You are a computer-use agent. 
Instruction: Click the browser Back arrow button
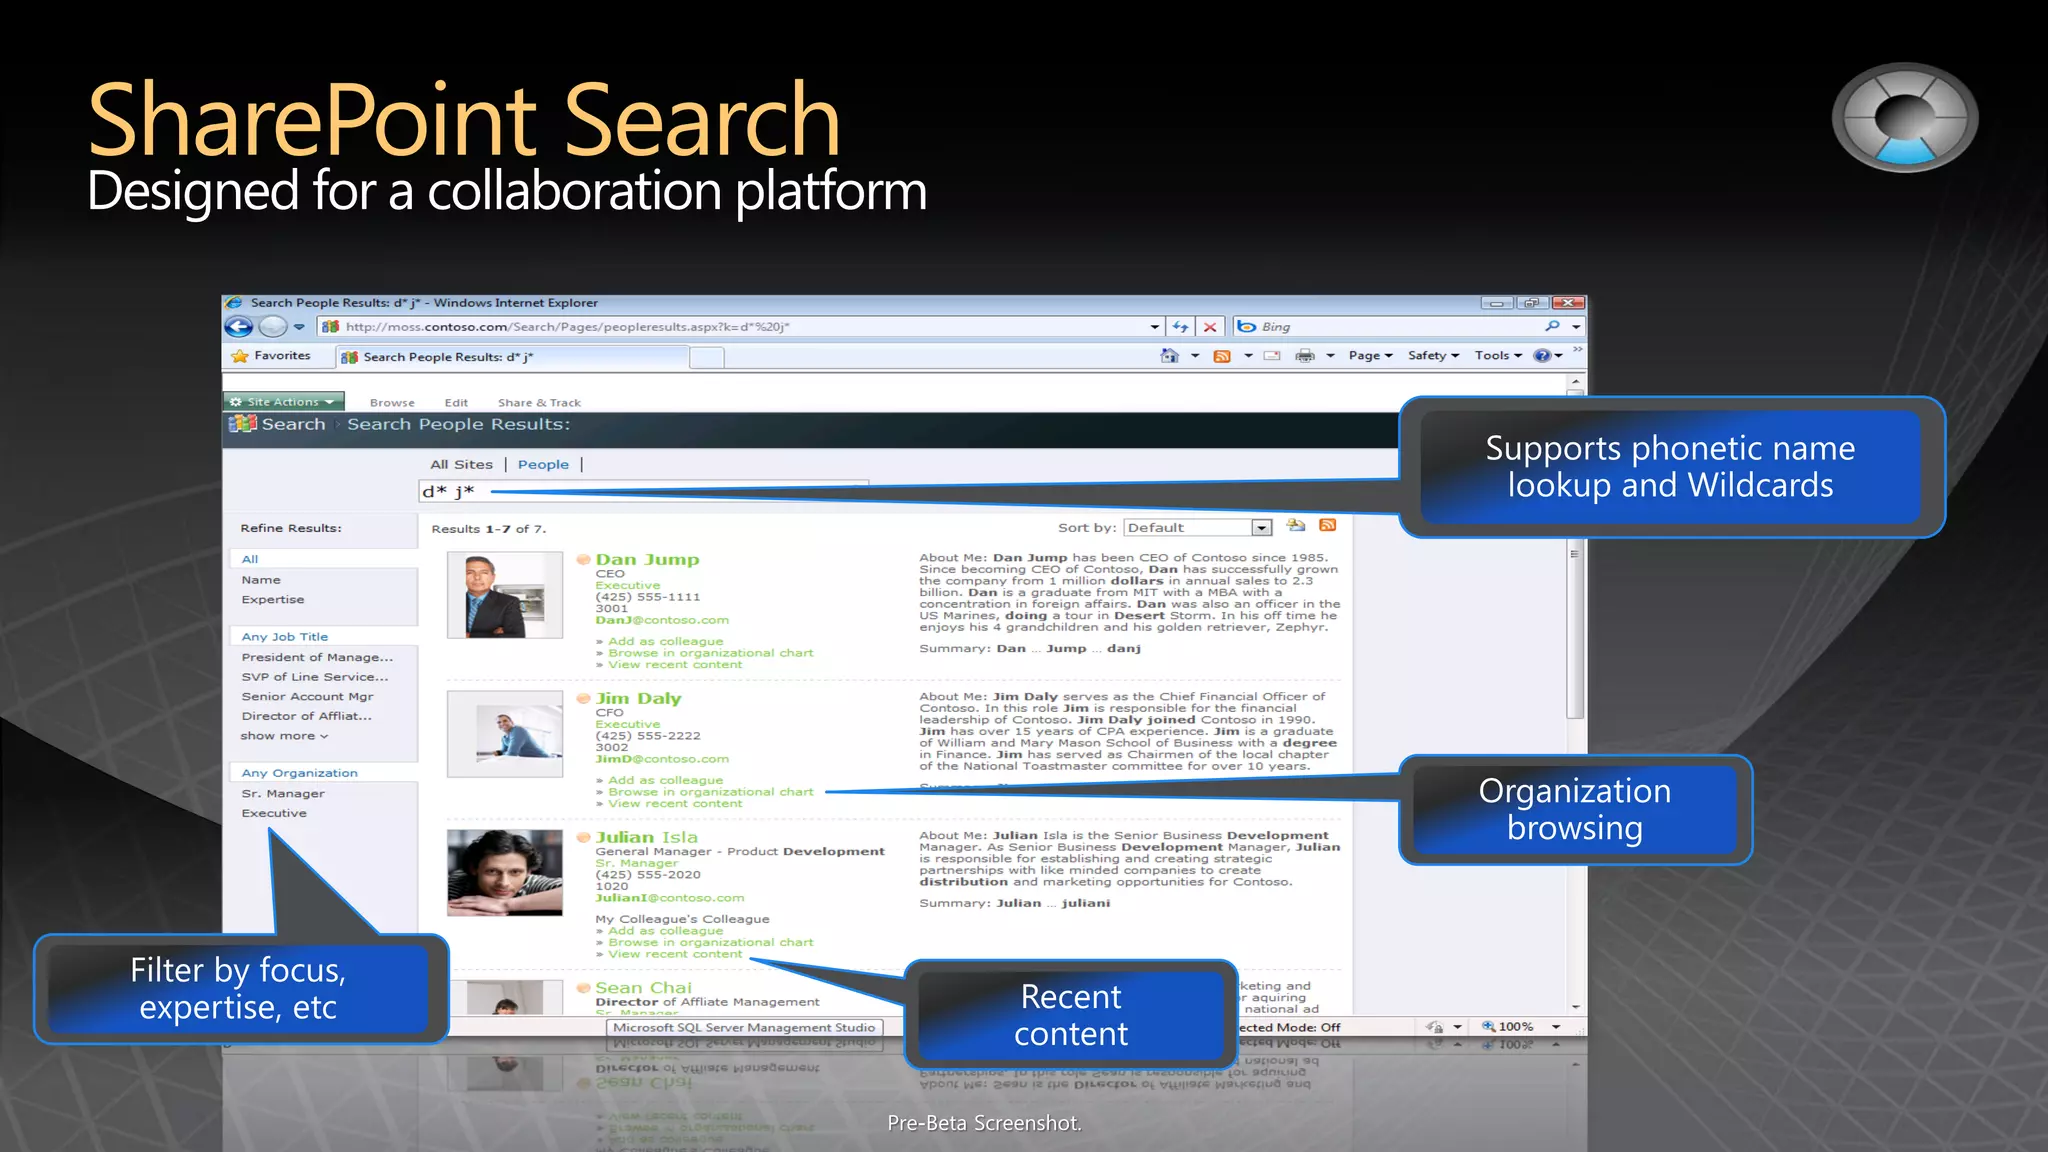pyautogui.click(x=239, y=327)
